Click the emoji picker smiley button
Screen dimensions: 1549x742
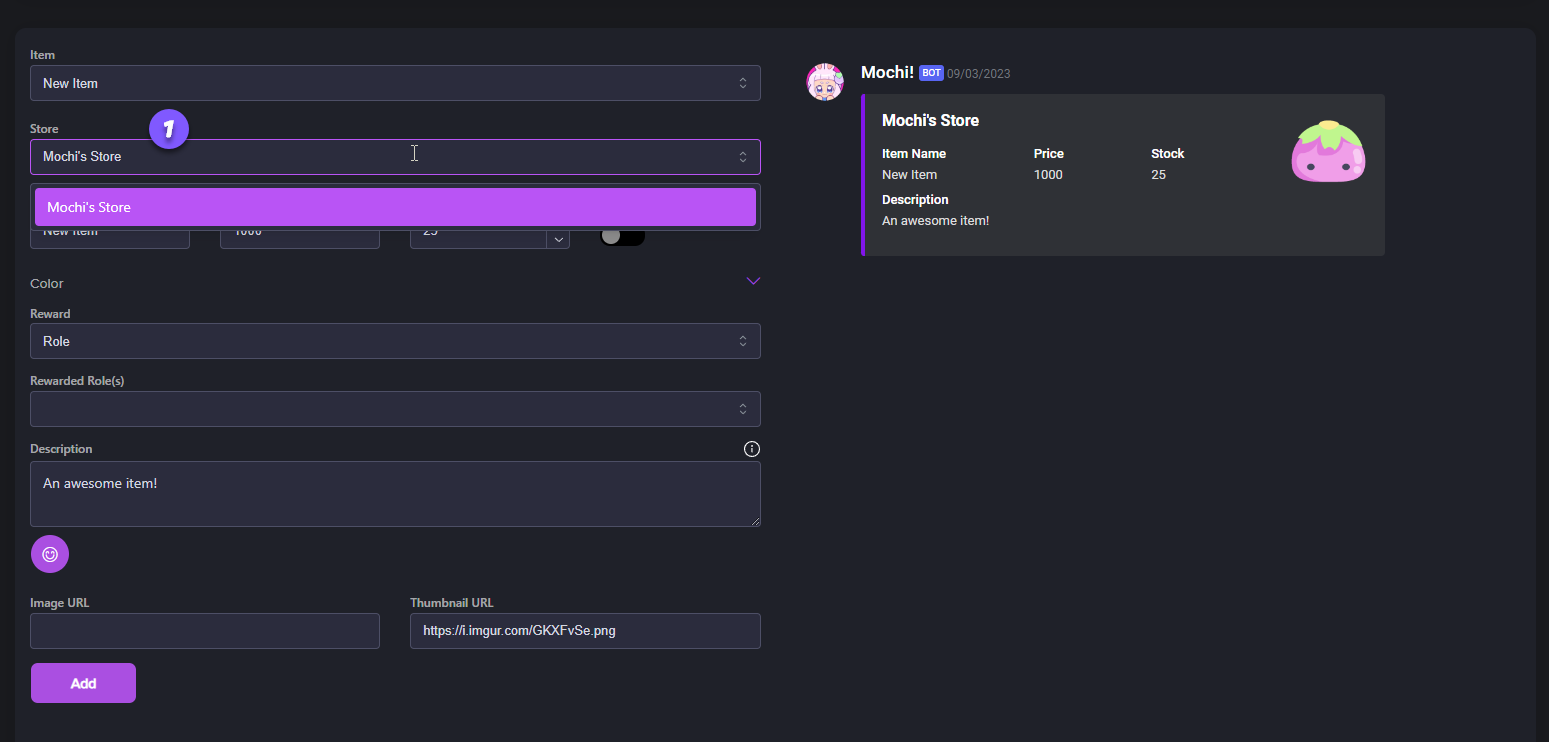pos(50,554)
